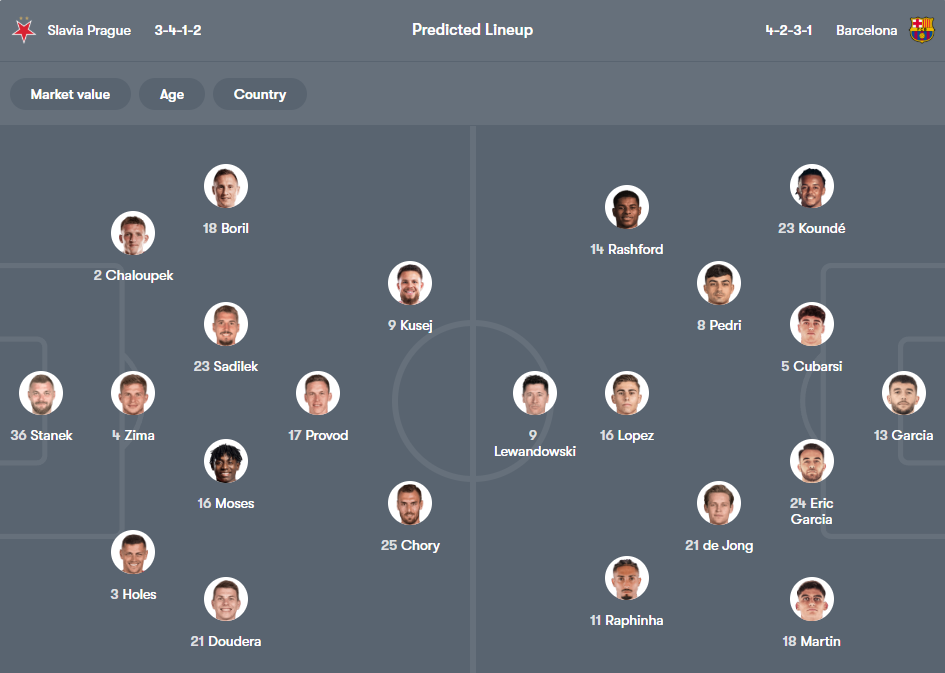Screen dimensions: 945x673
Task: Click the Barcelona club badge
Action: pyautogui.click(x=921, y=30)
